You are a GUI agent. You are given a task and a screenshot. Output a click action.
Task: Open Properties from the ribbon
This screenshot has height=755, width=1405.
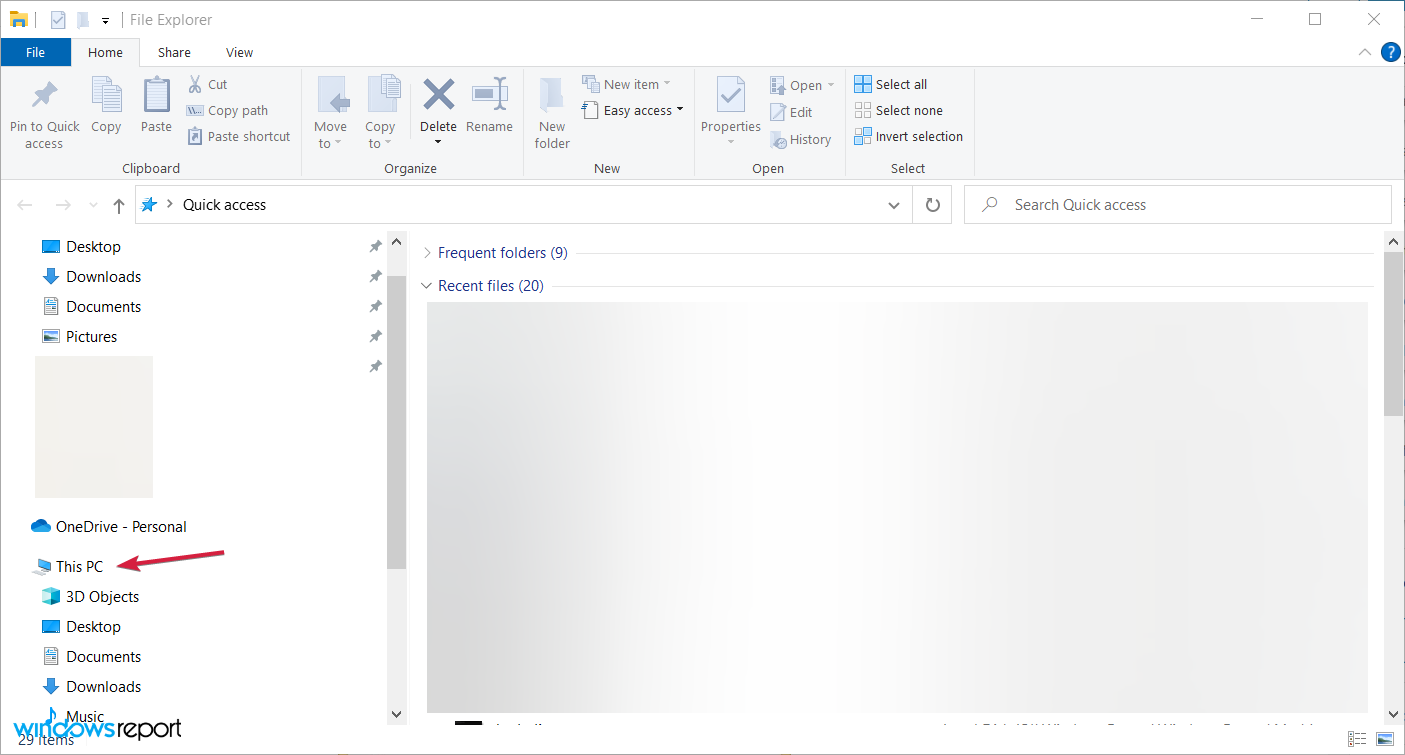(730, 97)
